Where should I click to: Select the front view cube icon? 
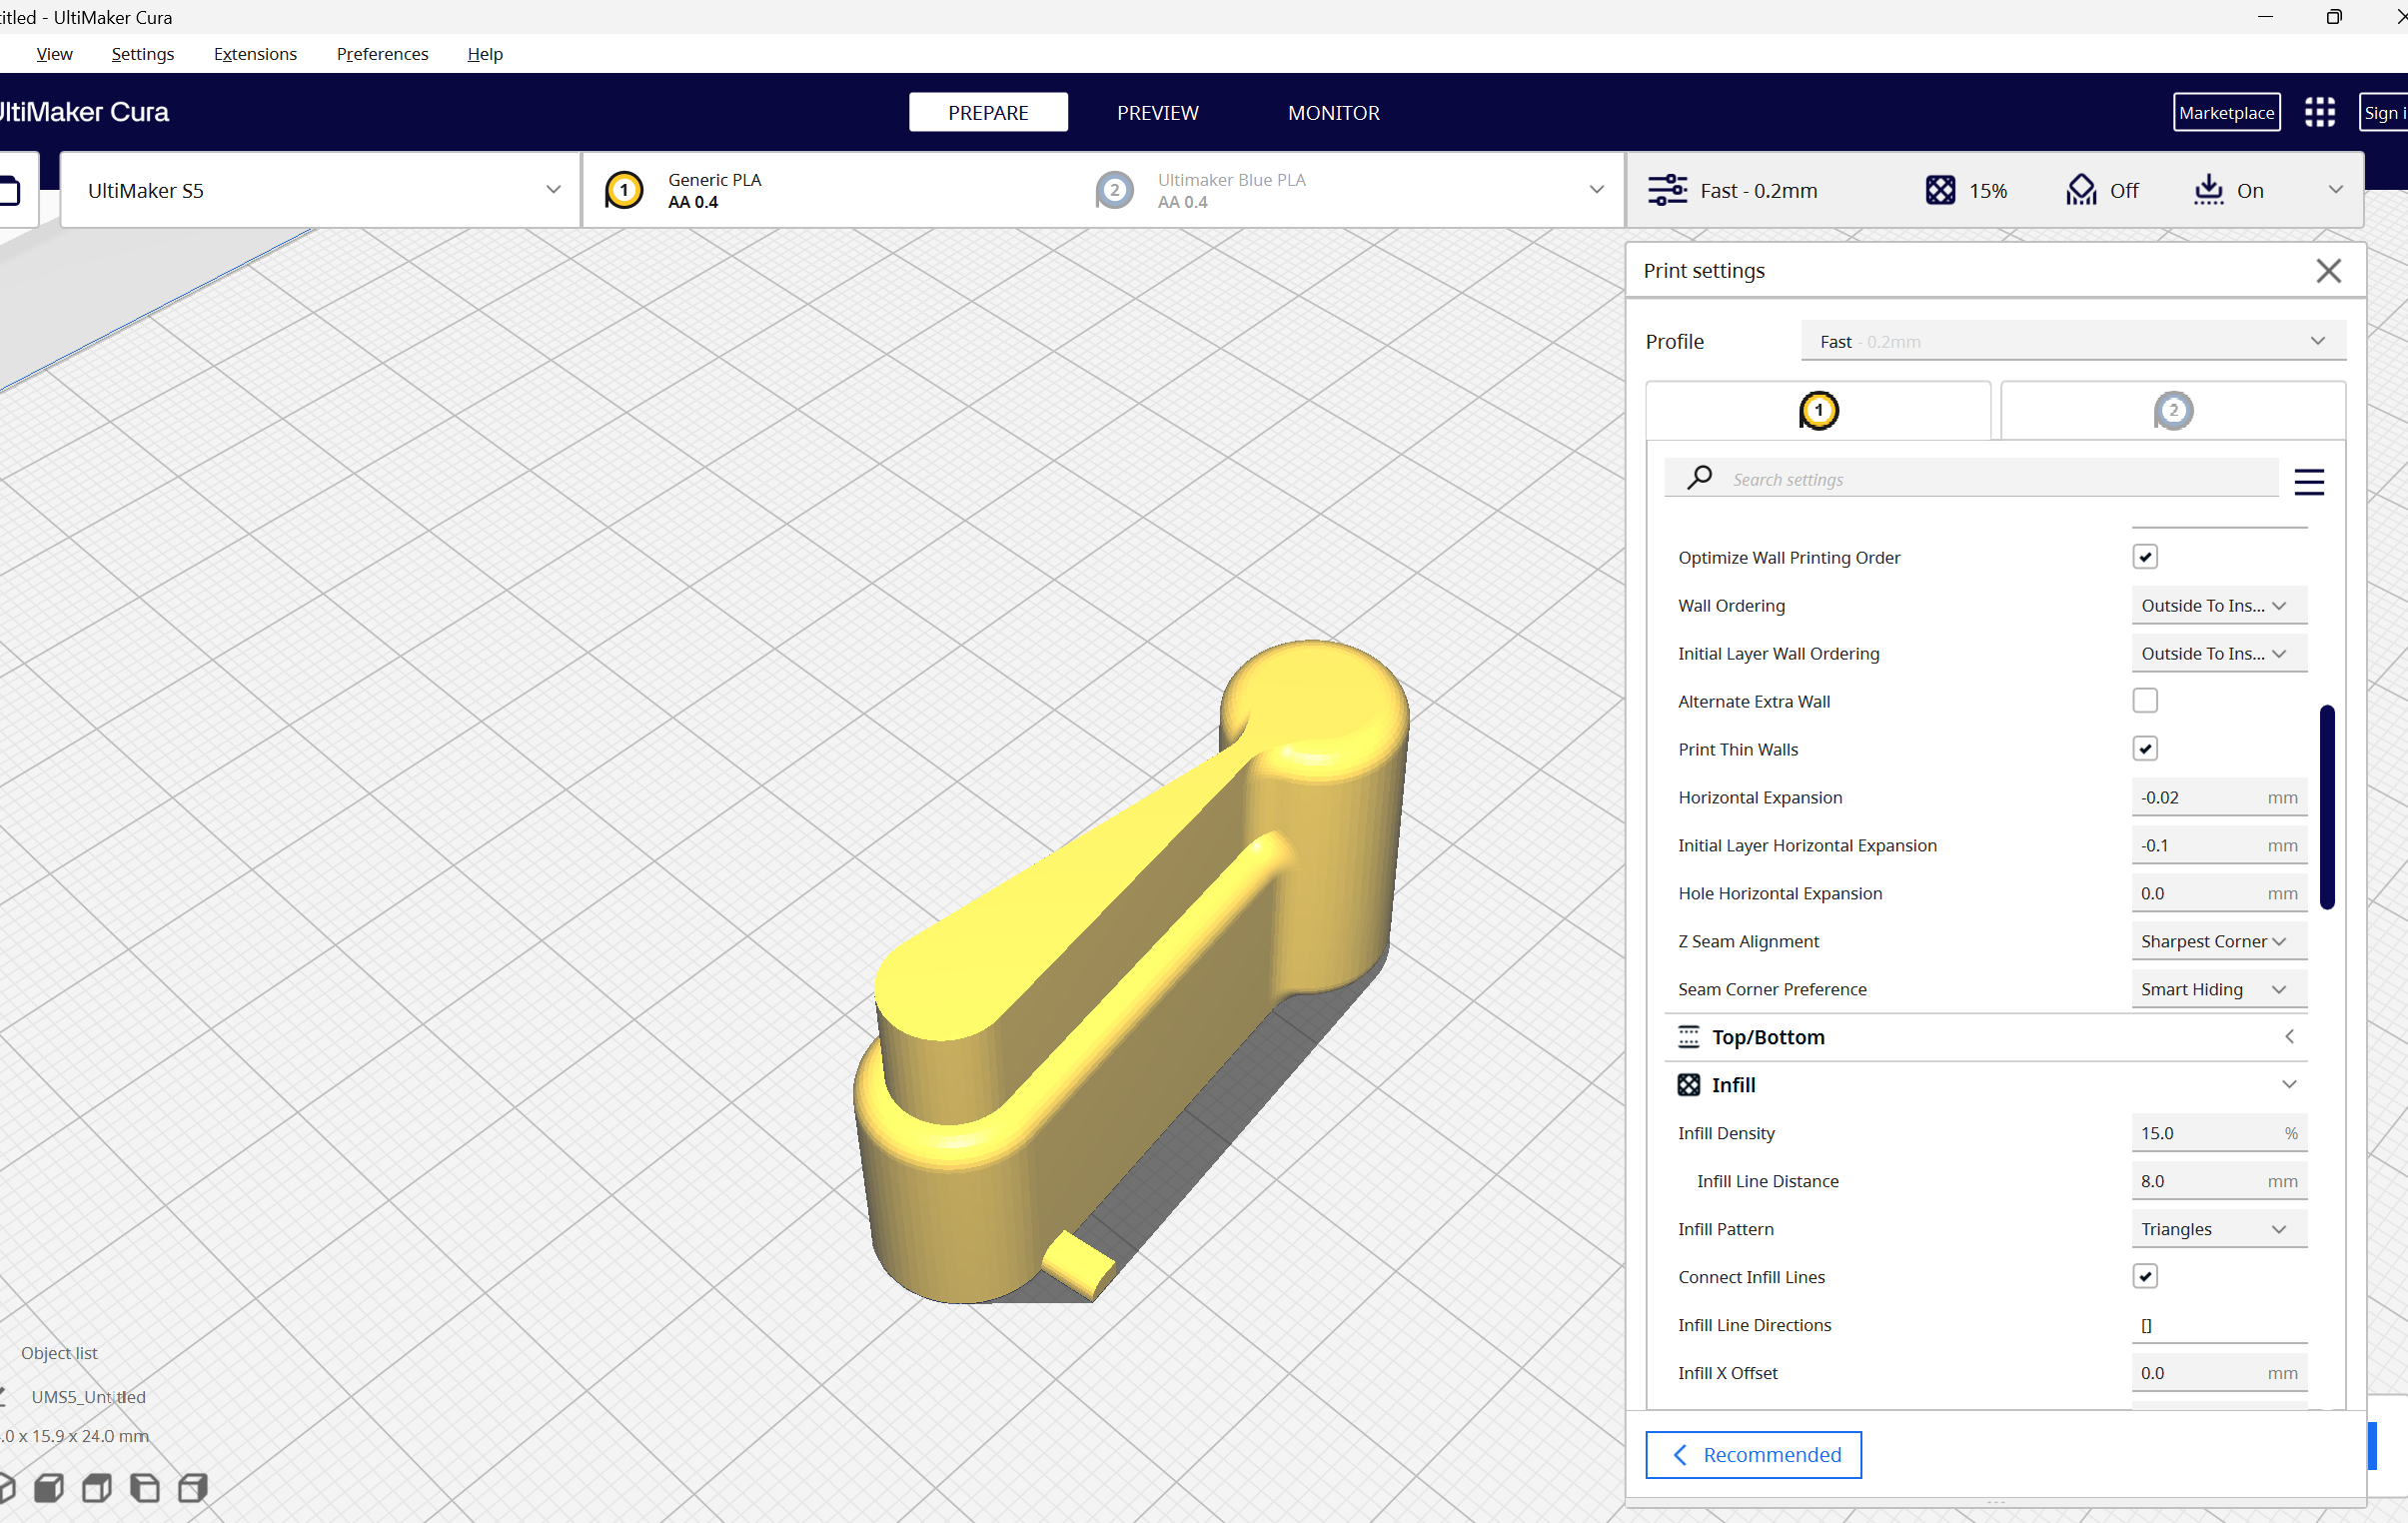(48, 1488)
